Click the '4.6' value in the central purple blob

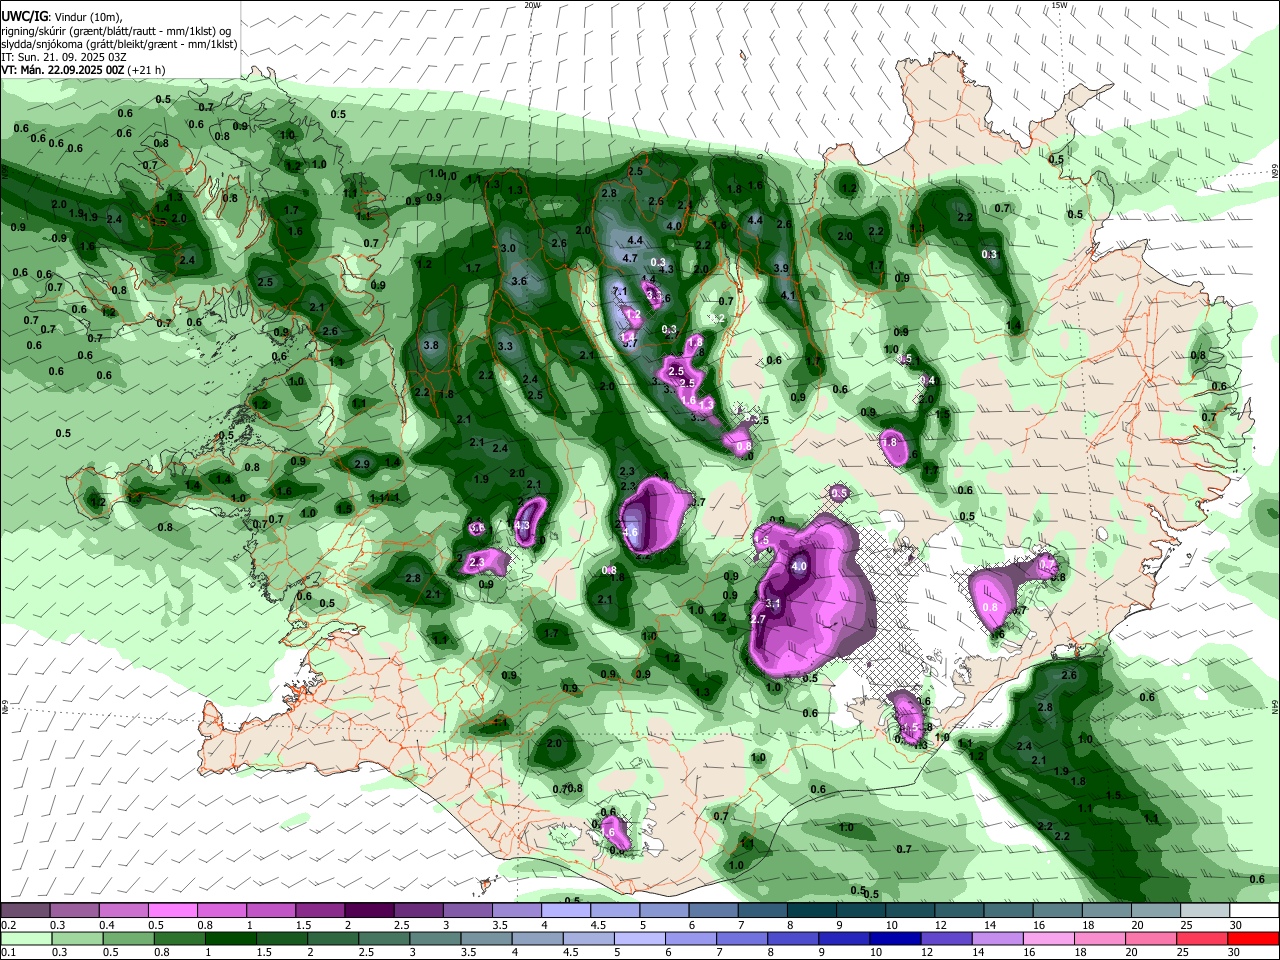coord(630,533)
